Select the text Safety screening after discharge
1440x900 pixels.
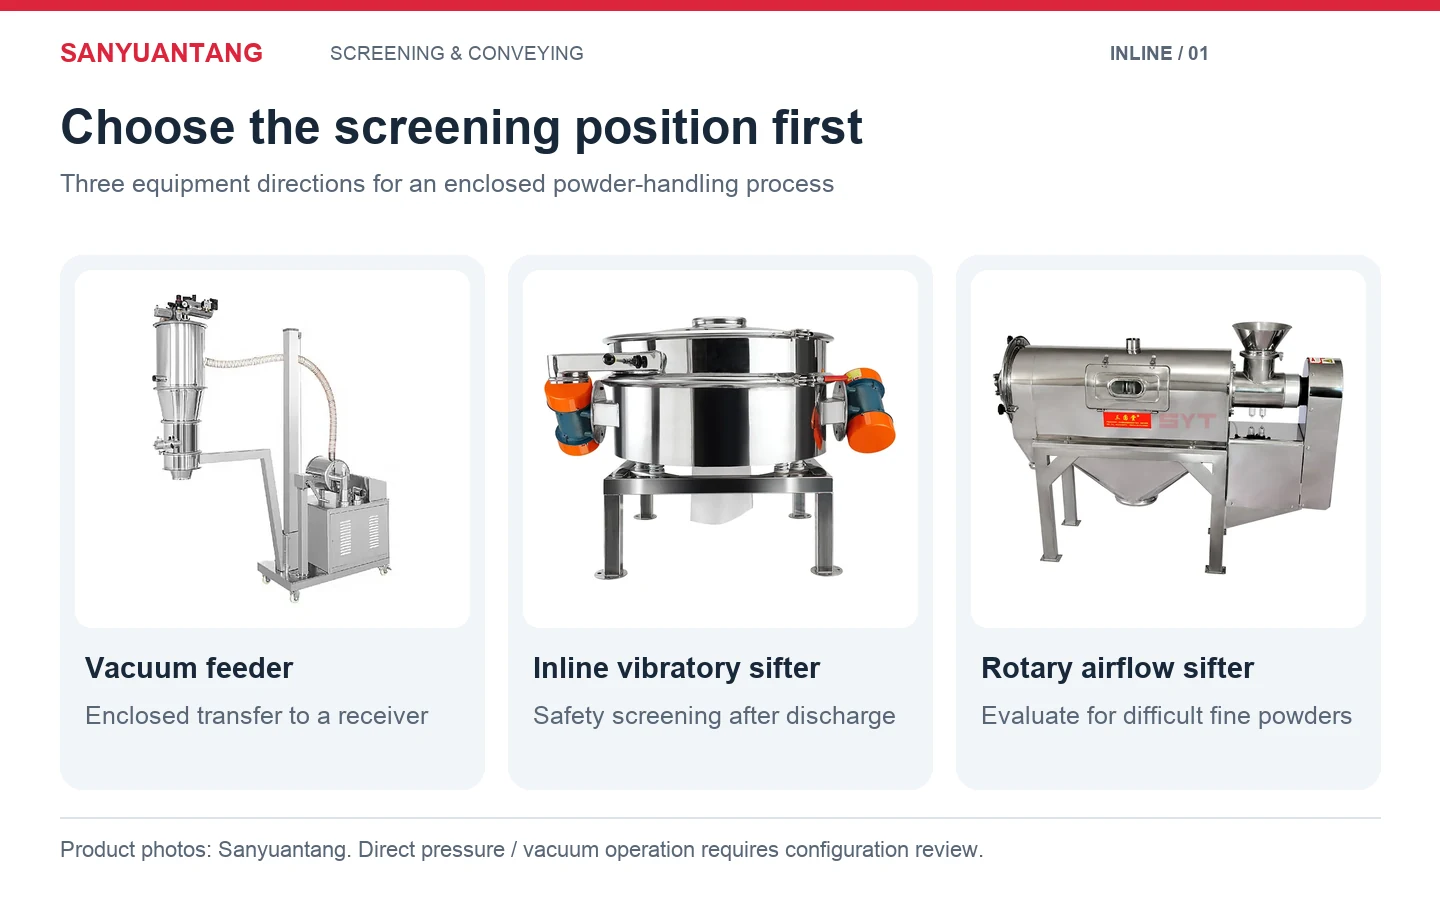click(x=714, y=716)
